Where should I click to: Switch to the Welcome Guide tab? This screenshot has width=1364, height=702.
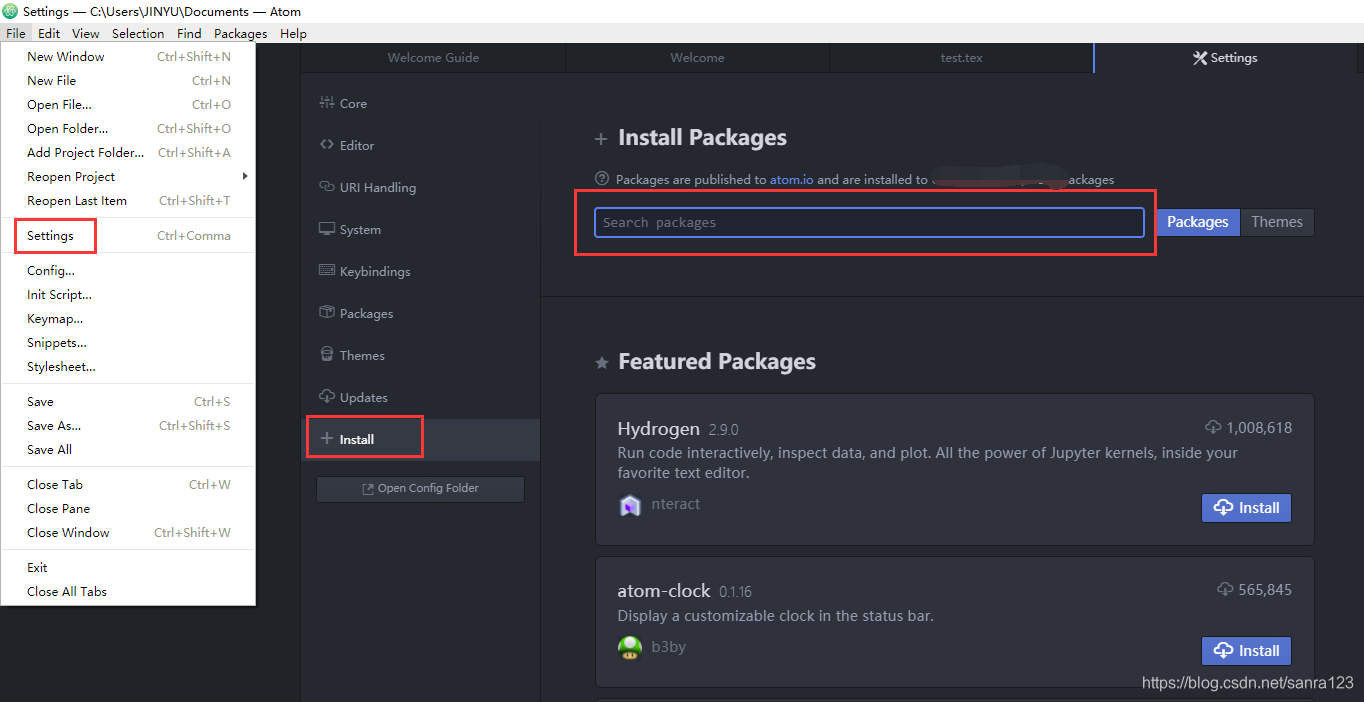433,58
